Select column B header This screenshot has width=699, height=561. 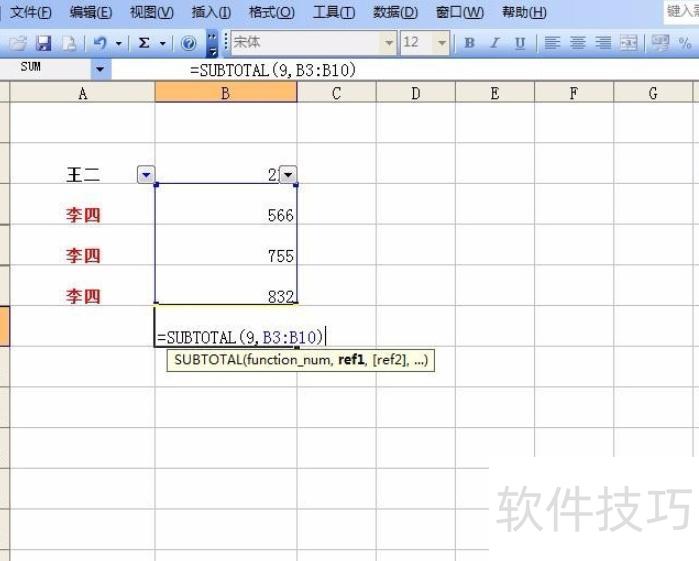tap(226, 93)
